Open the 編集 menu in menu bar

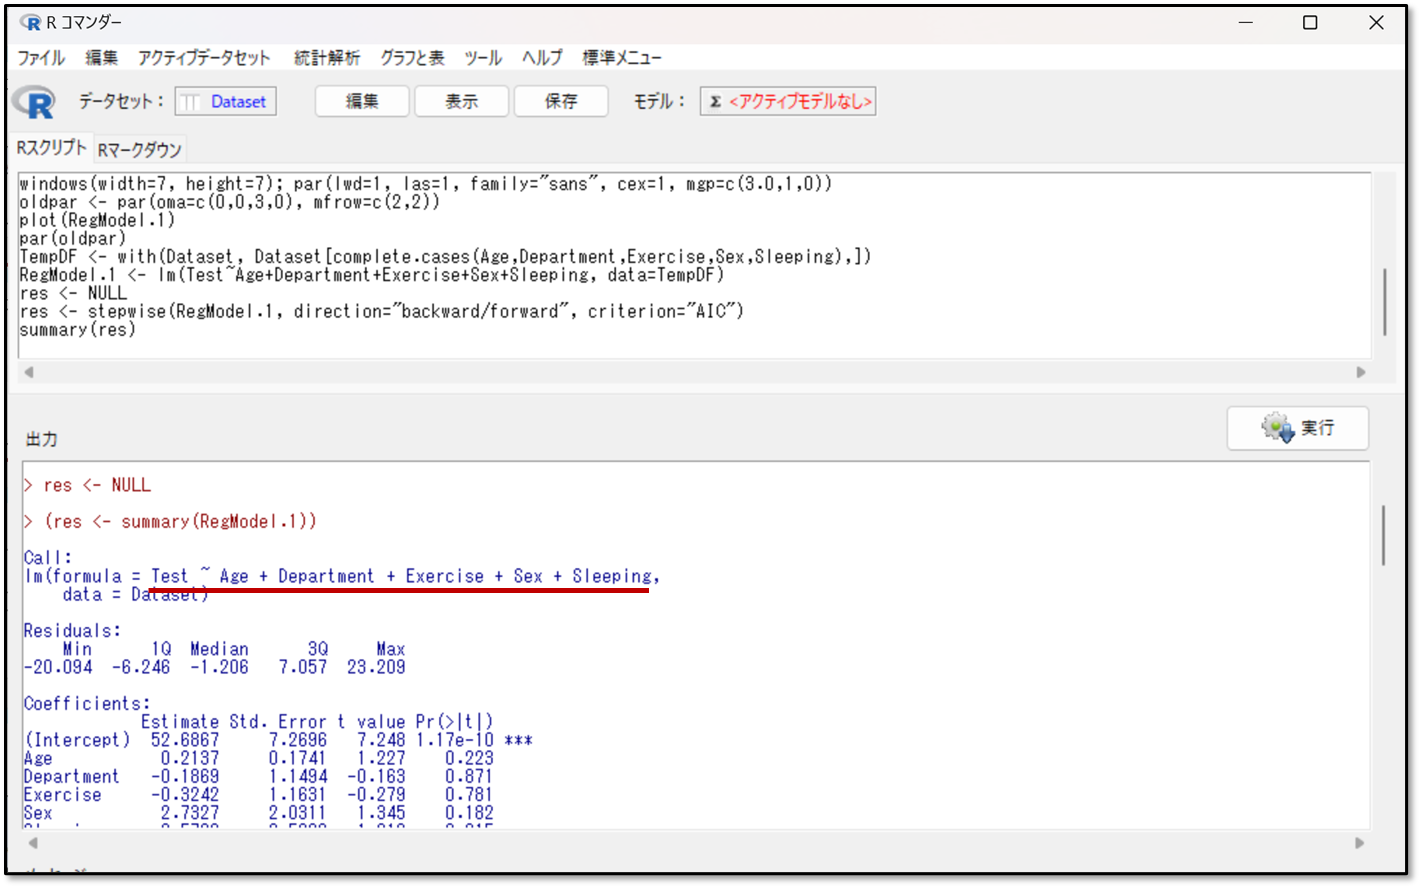point(101,58)
